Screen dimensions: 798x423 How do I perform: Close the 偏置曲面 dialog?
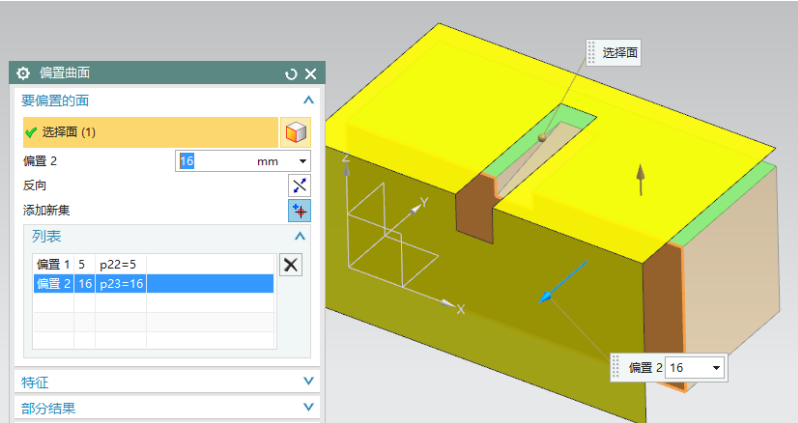(310, 73)
